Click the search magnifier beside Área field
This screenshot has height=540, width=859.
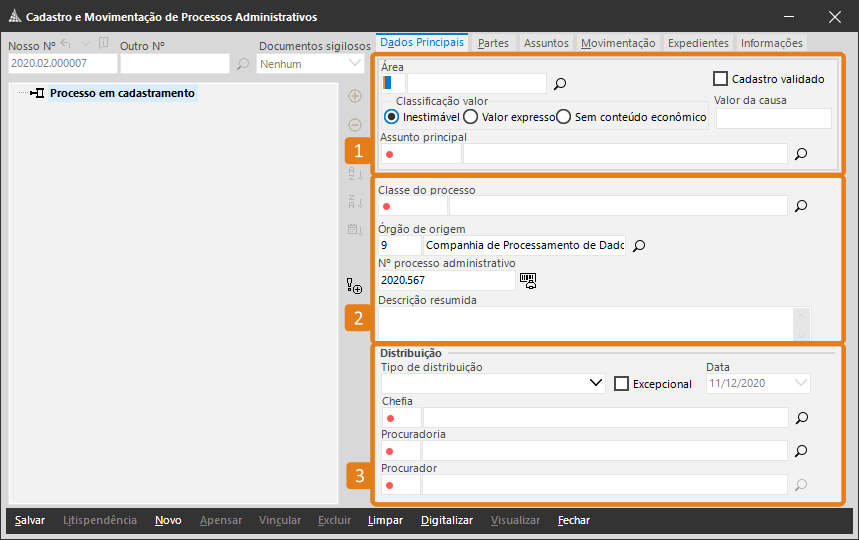pyautogui.click(x=561, y=84)
